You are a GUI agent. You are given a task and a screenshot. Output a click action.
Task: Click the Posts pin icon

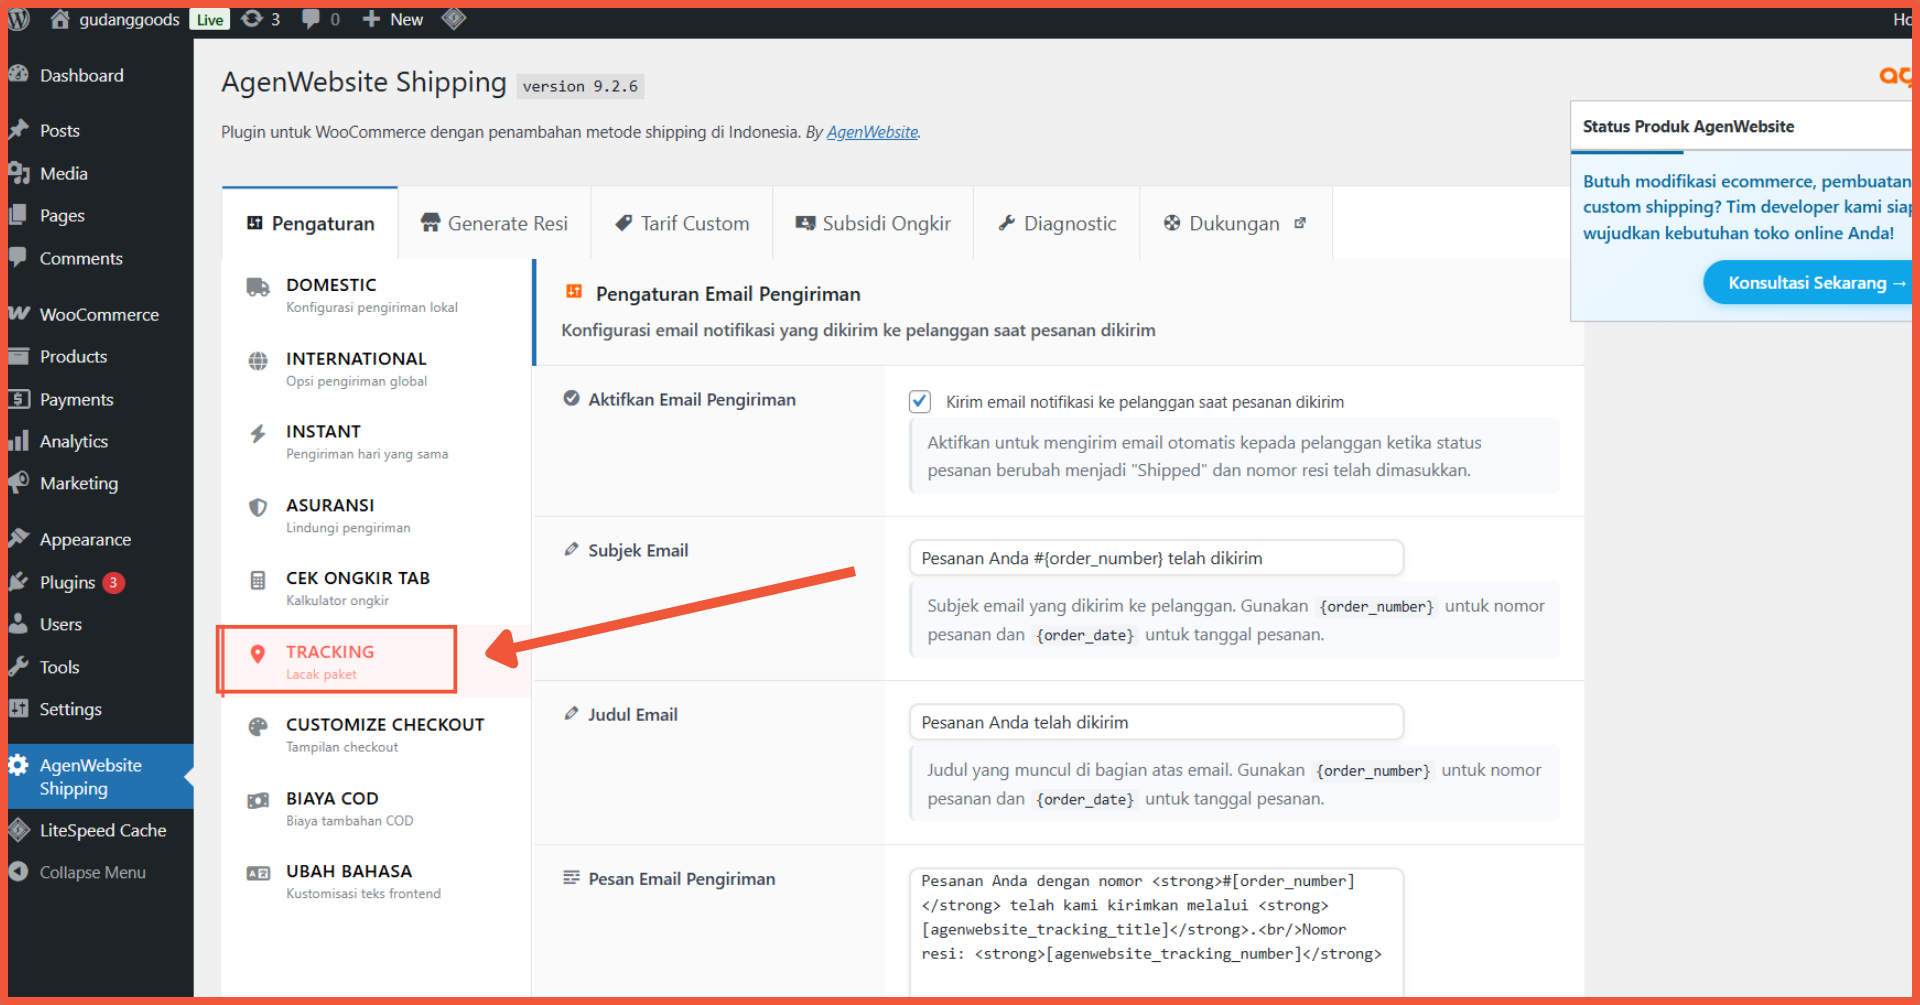18,130
